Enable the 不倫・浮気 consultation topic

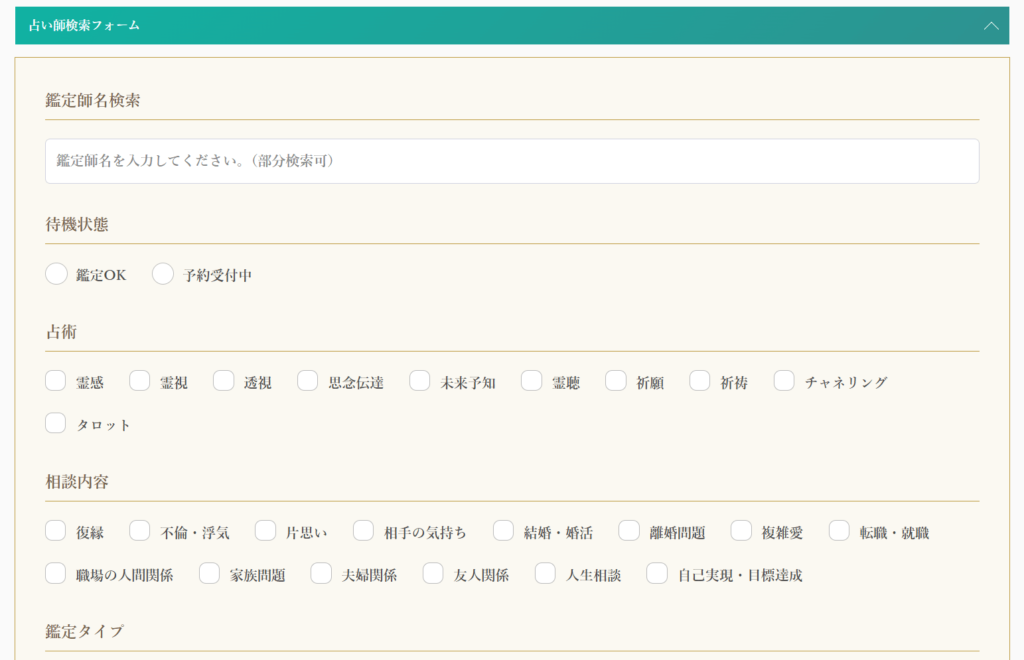[x=140, y=530]
